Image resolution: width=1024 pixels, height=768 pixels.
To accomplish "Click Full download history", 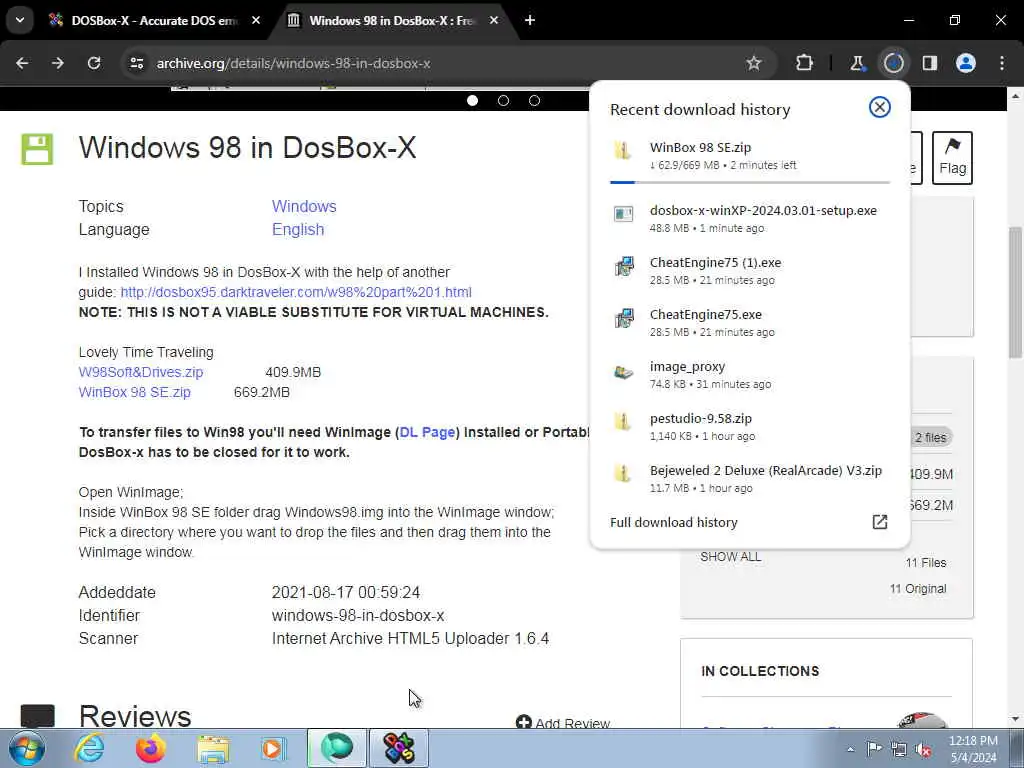I will (x=674, y=522).
